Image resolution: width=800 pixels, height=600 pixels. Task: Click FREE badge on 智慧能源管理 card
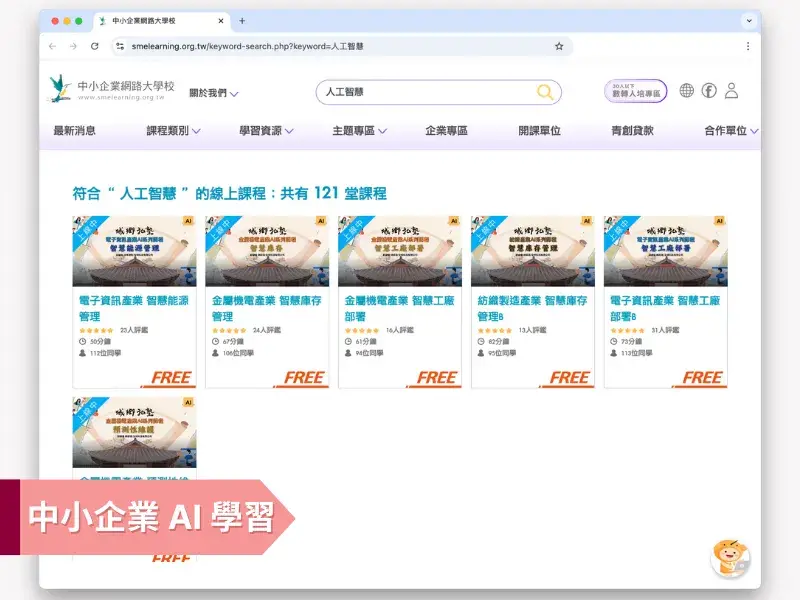(170, 378)
